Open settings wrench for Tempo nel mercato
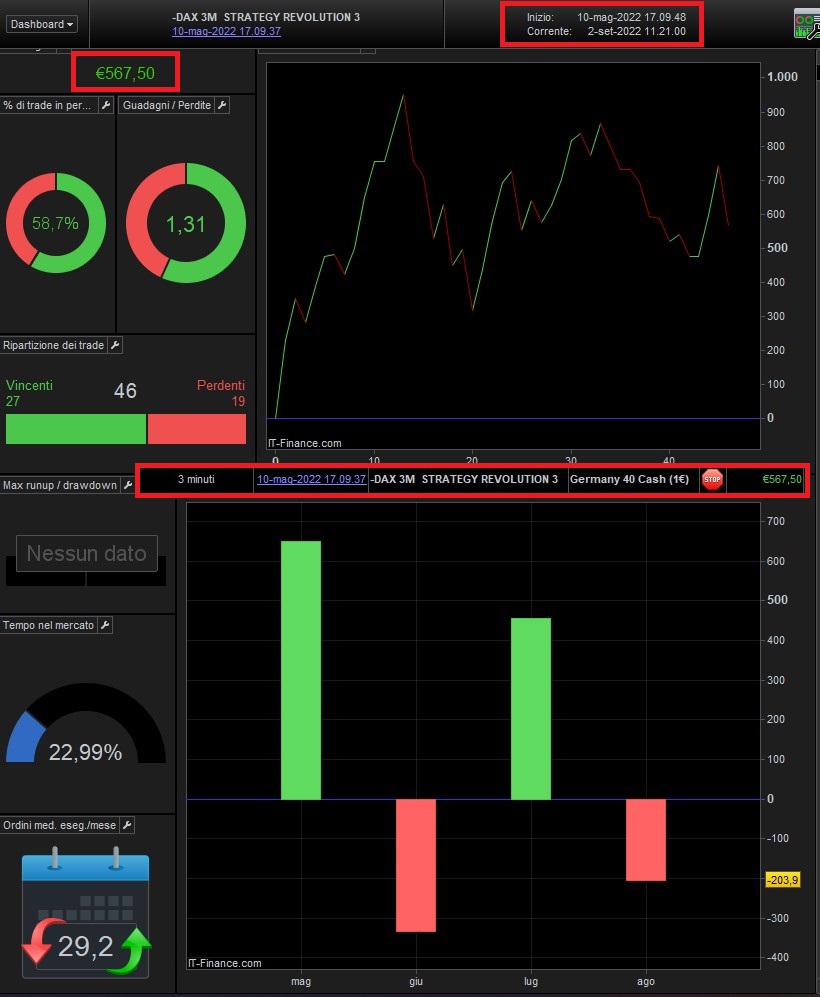This screenshot has width=820, height=997. (x=106, y=625)
